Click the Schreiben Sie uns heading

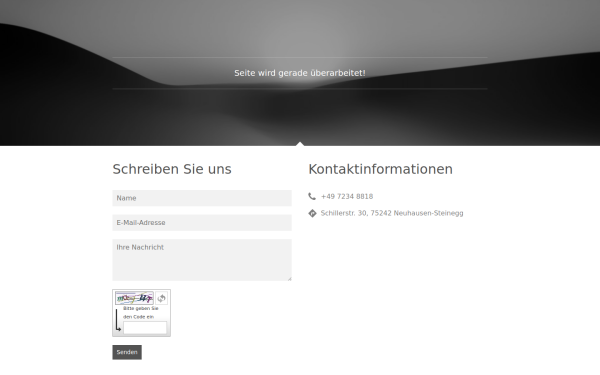coord(172,169)
